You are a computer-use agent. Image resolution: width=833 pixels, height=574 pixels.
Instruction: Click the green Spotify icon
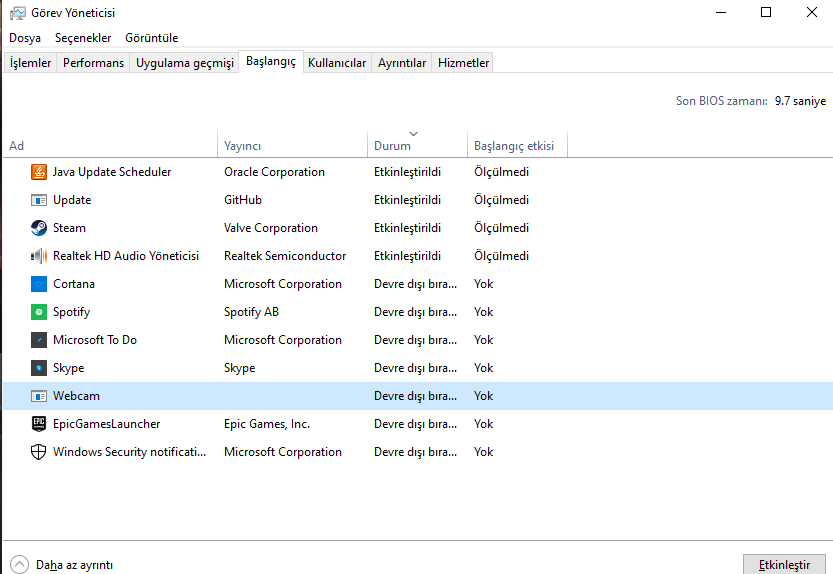(x=39, y=312)
